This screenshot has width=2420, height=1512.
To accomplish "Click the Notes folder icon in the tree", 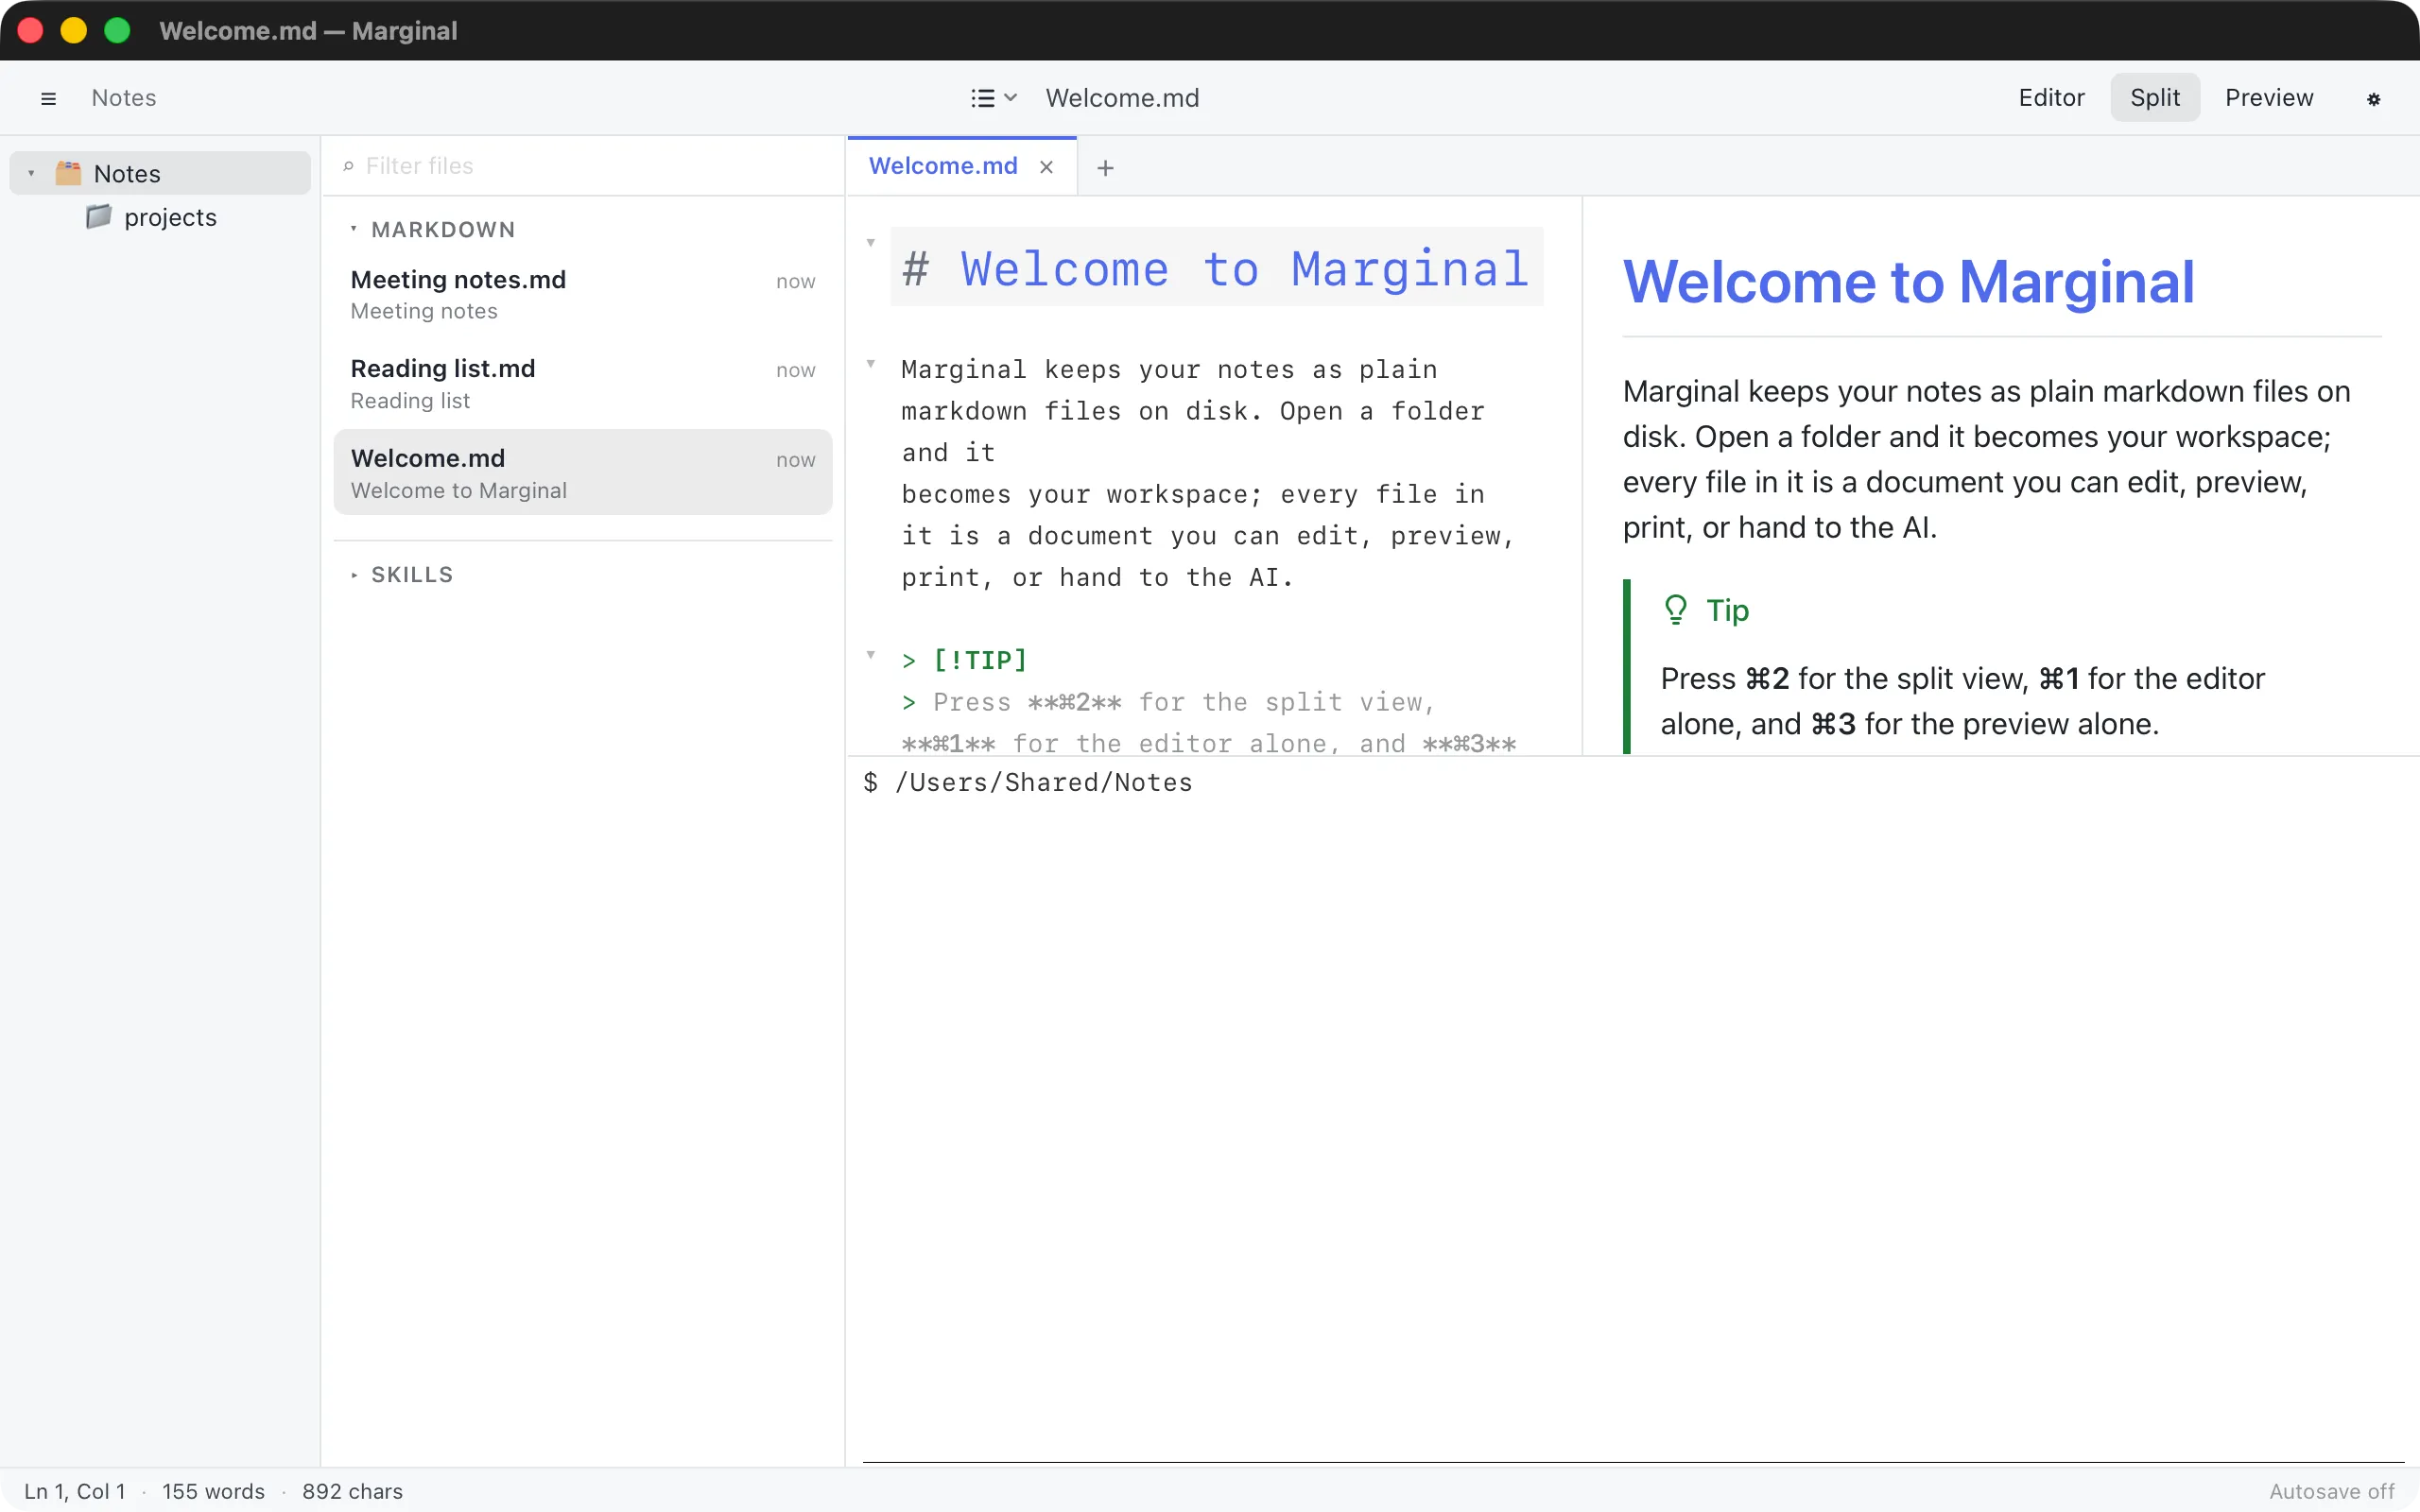I will coord(68,173).
